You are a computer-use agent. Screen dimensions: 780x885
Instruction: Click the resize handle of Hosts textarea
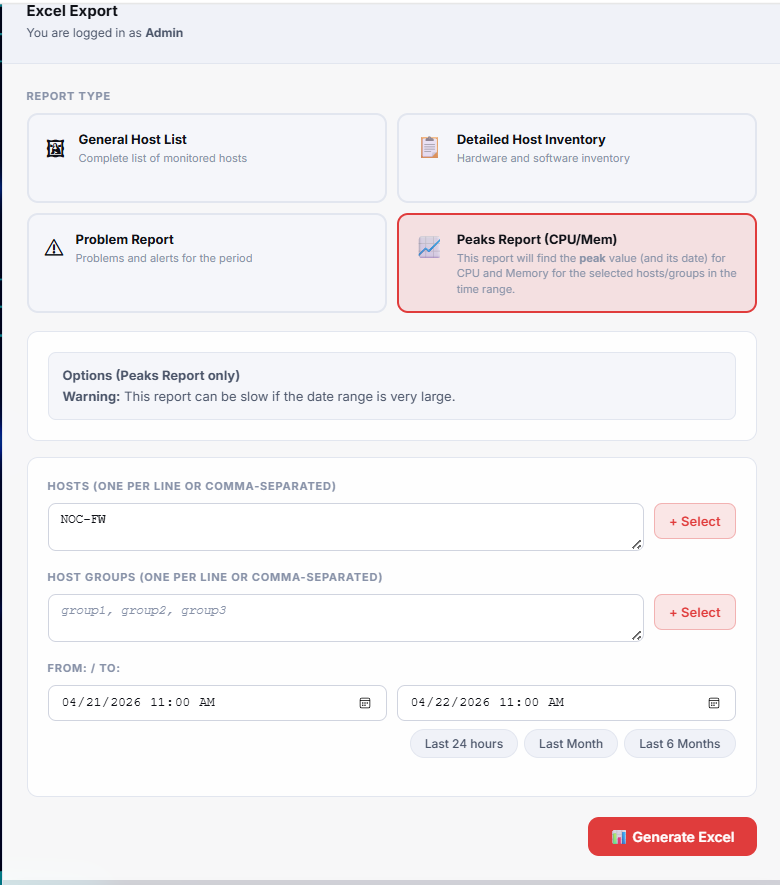pyautogui.click(x=637, y=544)
